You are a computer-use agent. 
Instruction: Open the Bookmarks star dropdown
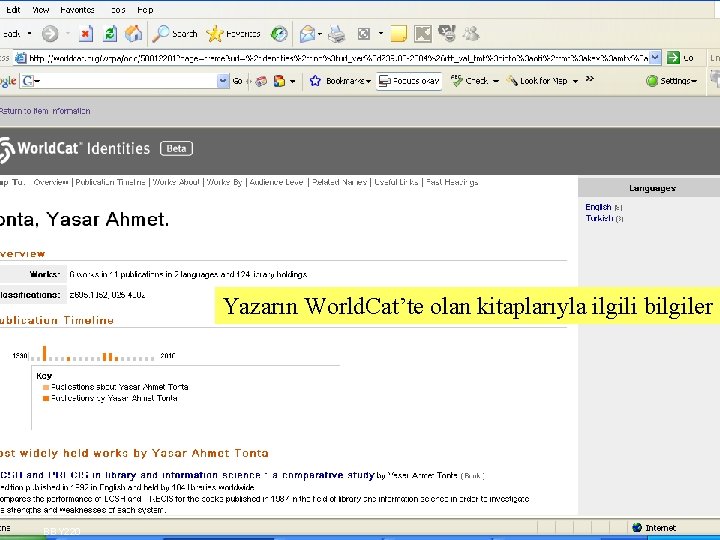340,81
